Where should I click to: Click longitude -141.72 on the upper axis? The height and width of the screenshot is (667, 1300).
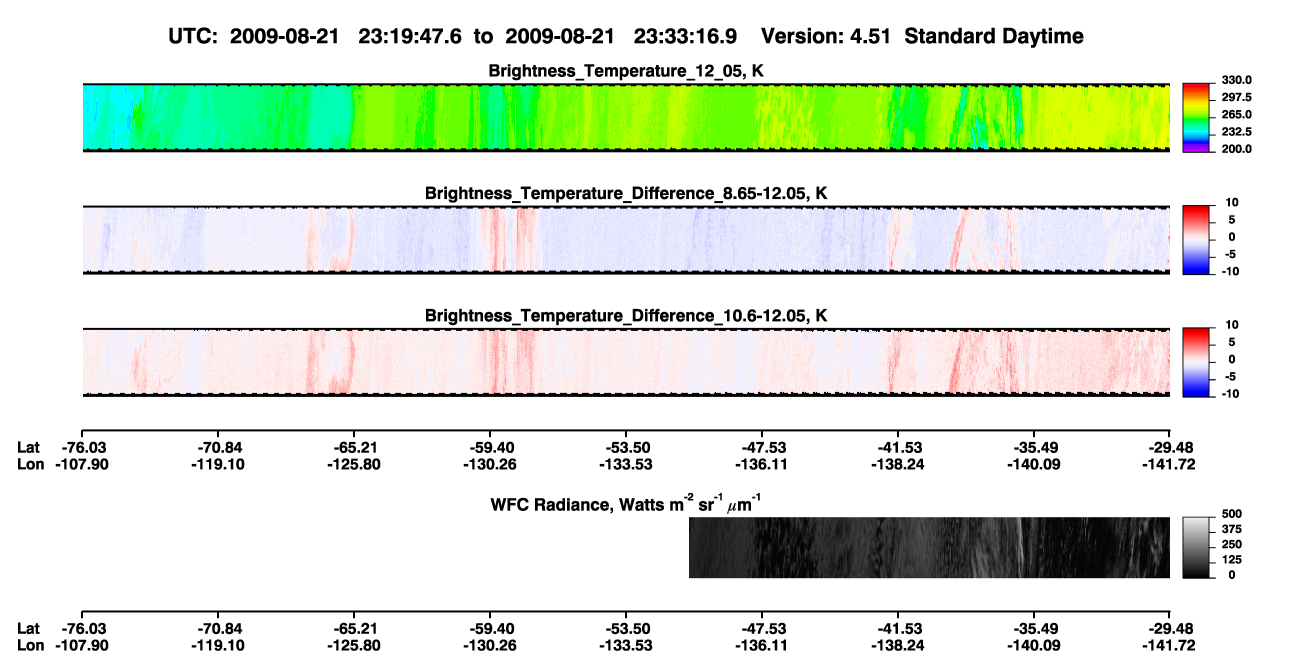click(x=1170, y=464)
